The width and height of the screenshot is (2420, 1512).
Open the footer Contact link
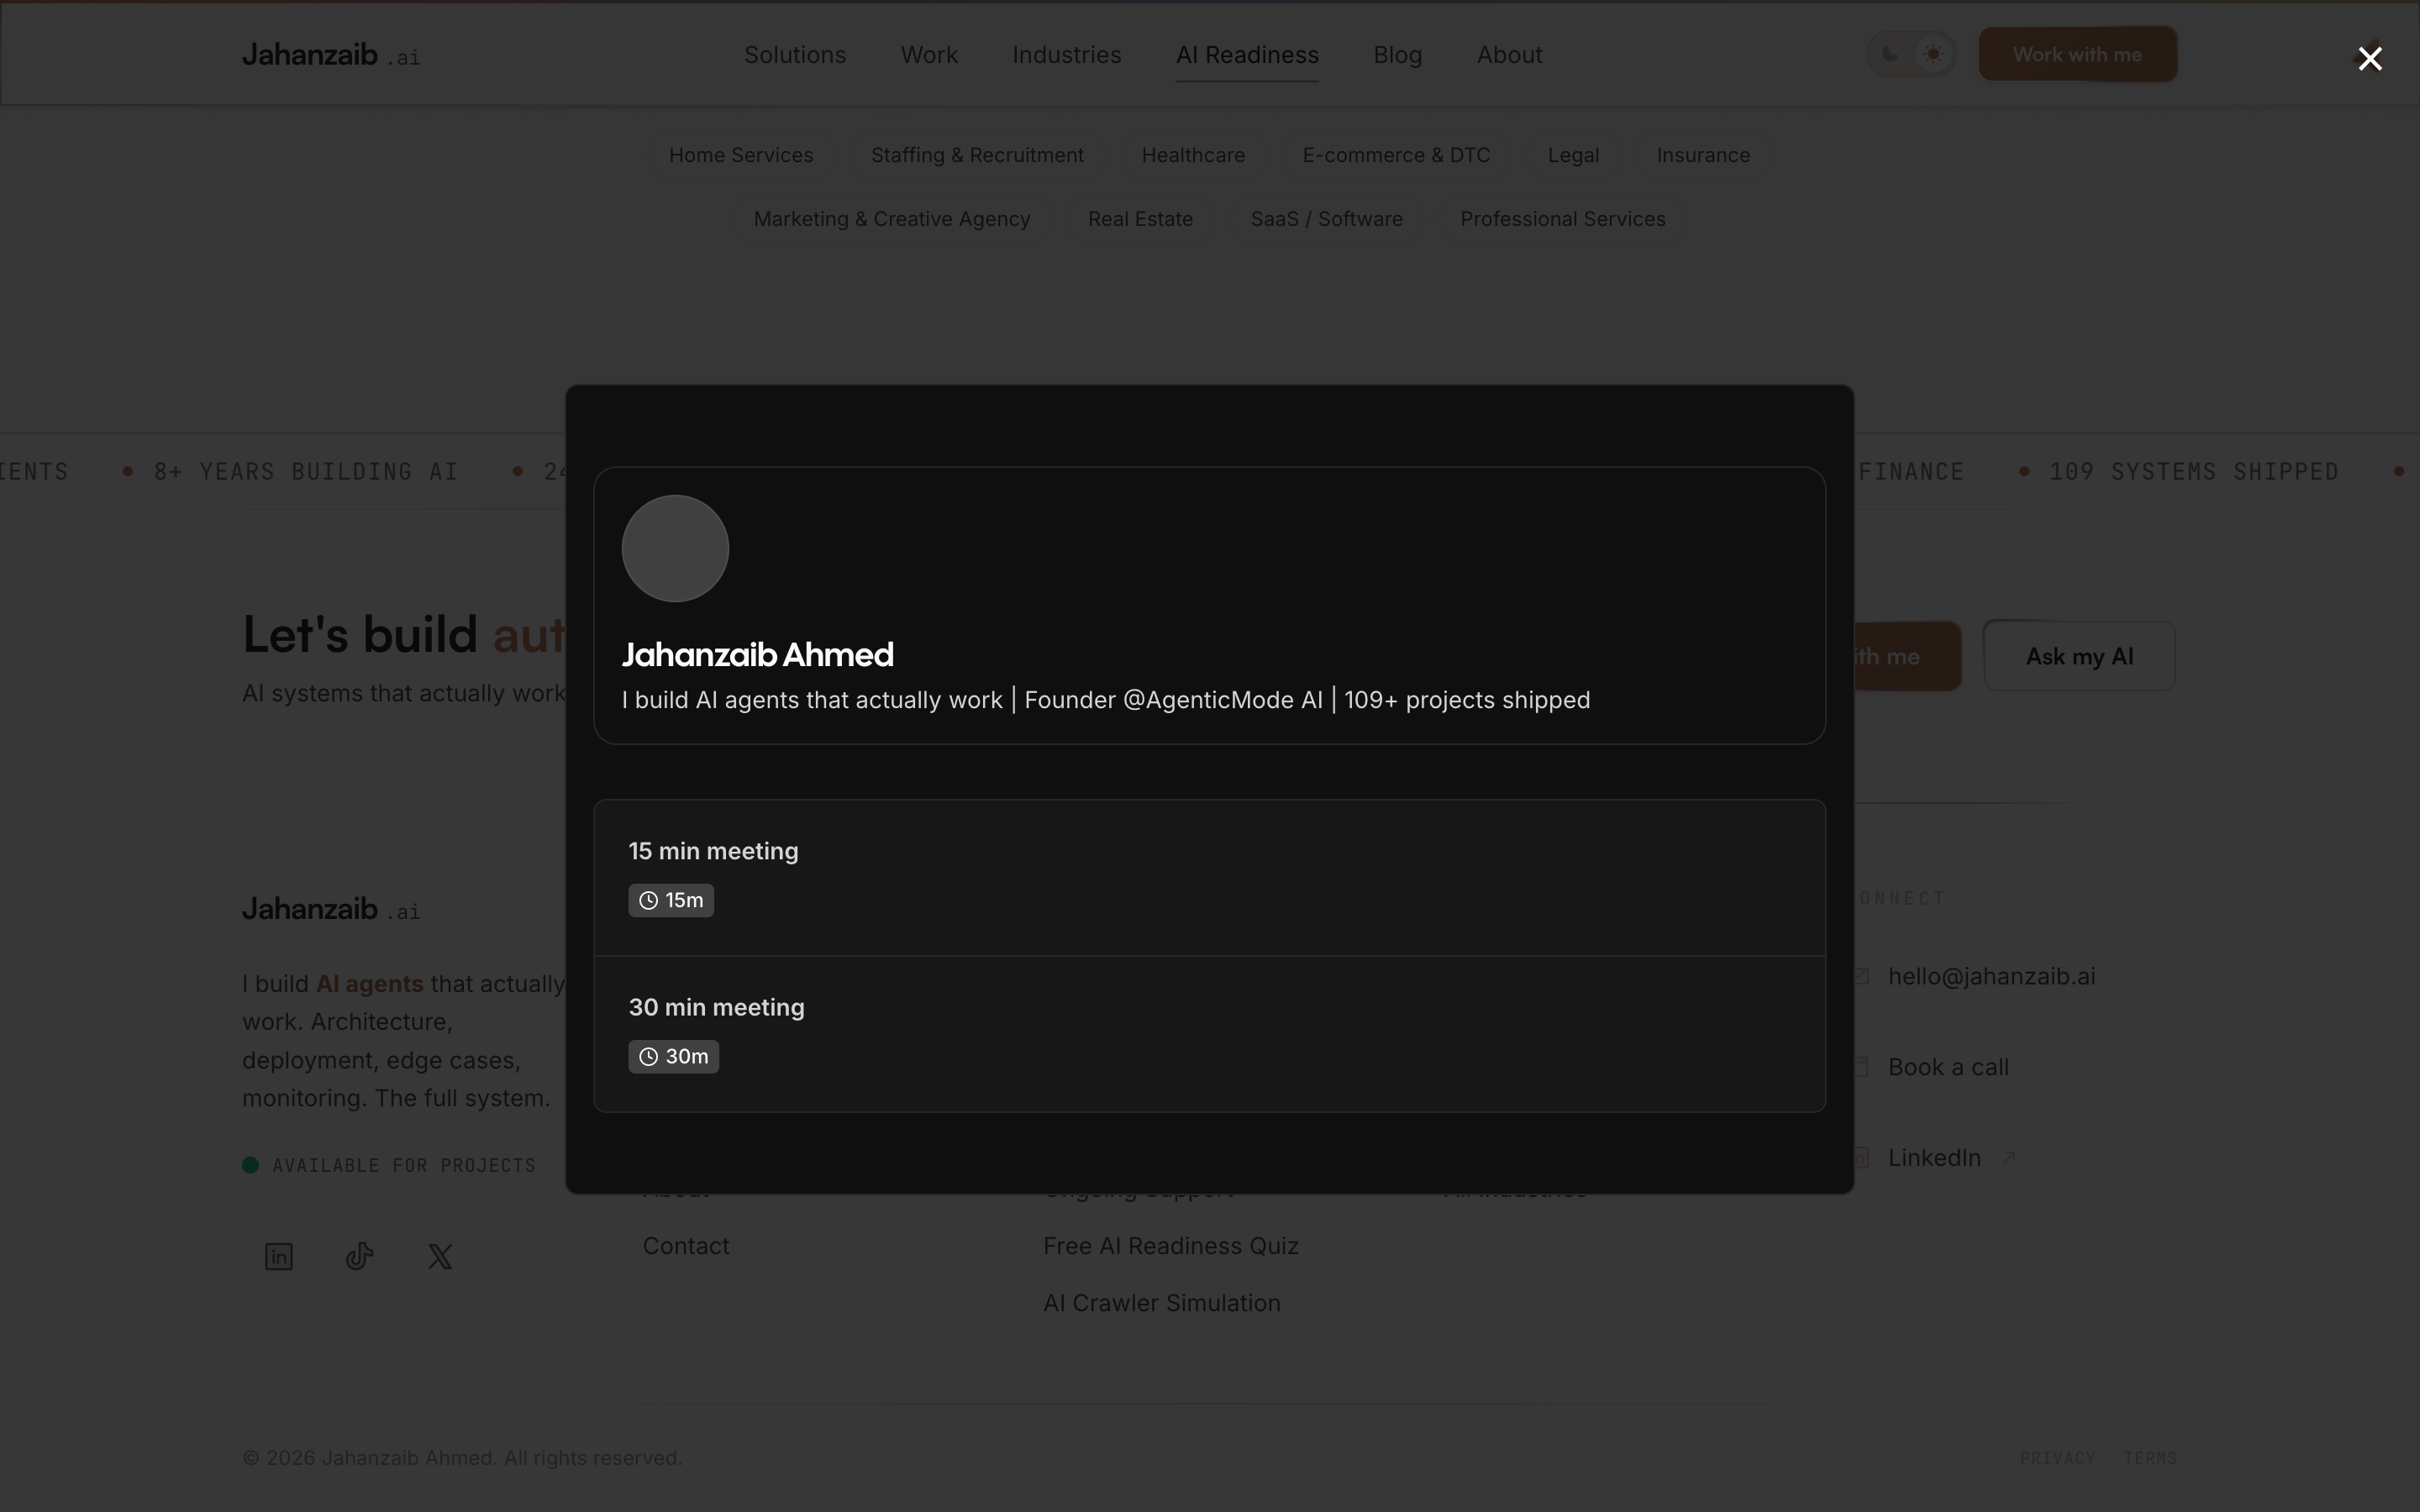[x=686, y=1246]
